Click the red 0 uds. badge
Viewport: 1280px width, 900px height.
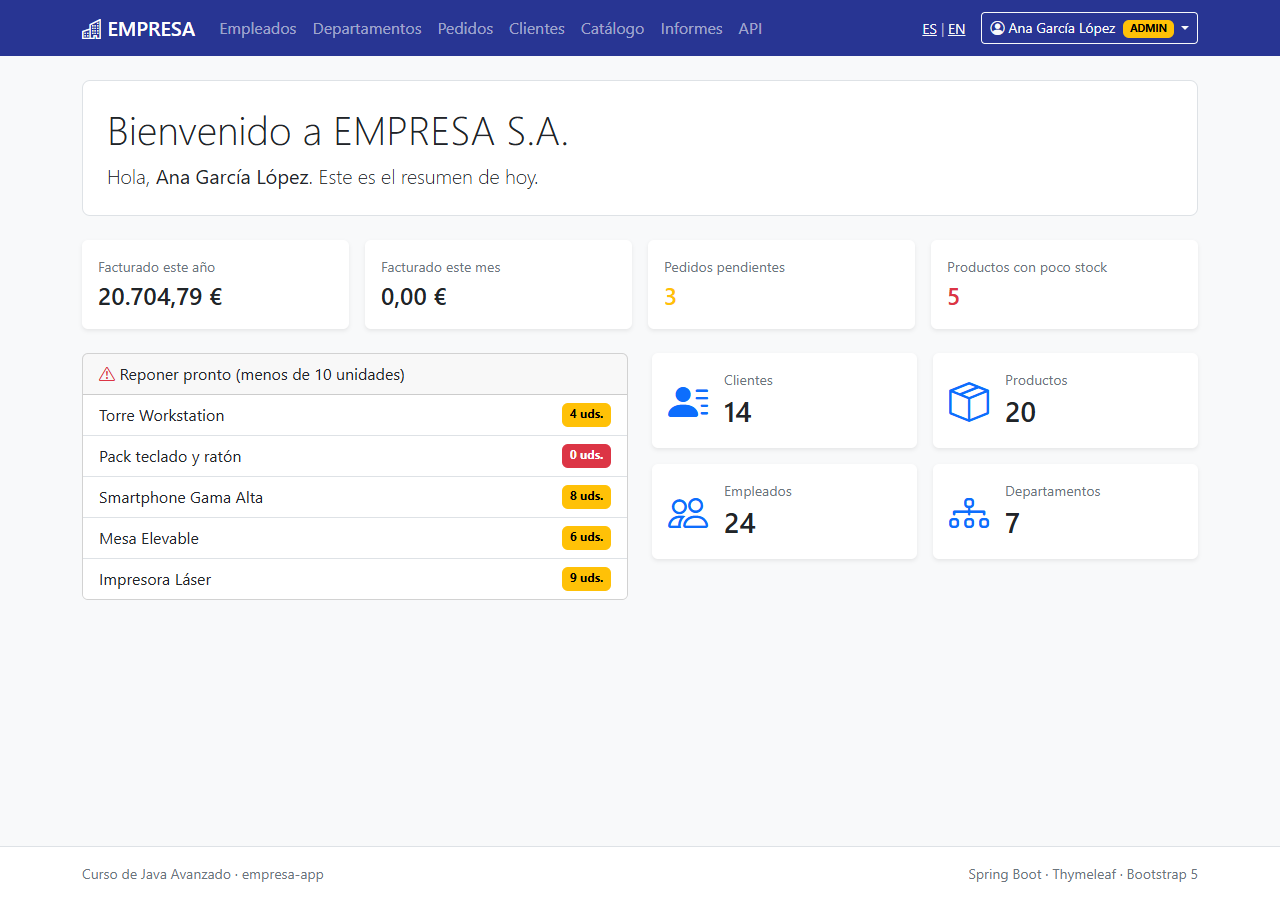click(x=586, y=456)
